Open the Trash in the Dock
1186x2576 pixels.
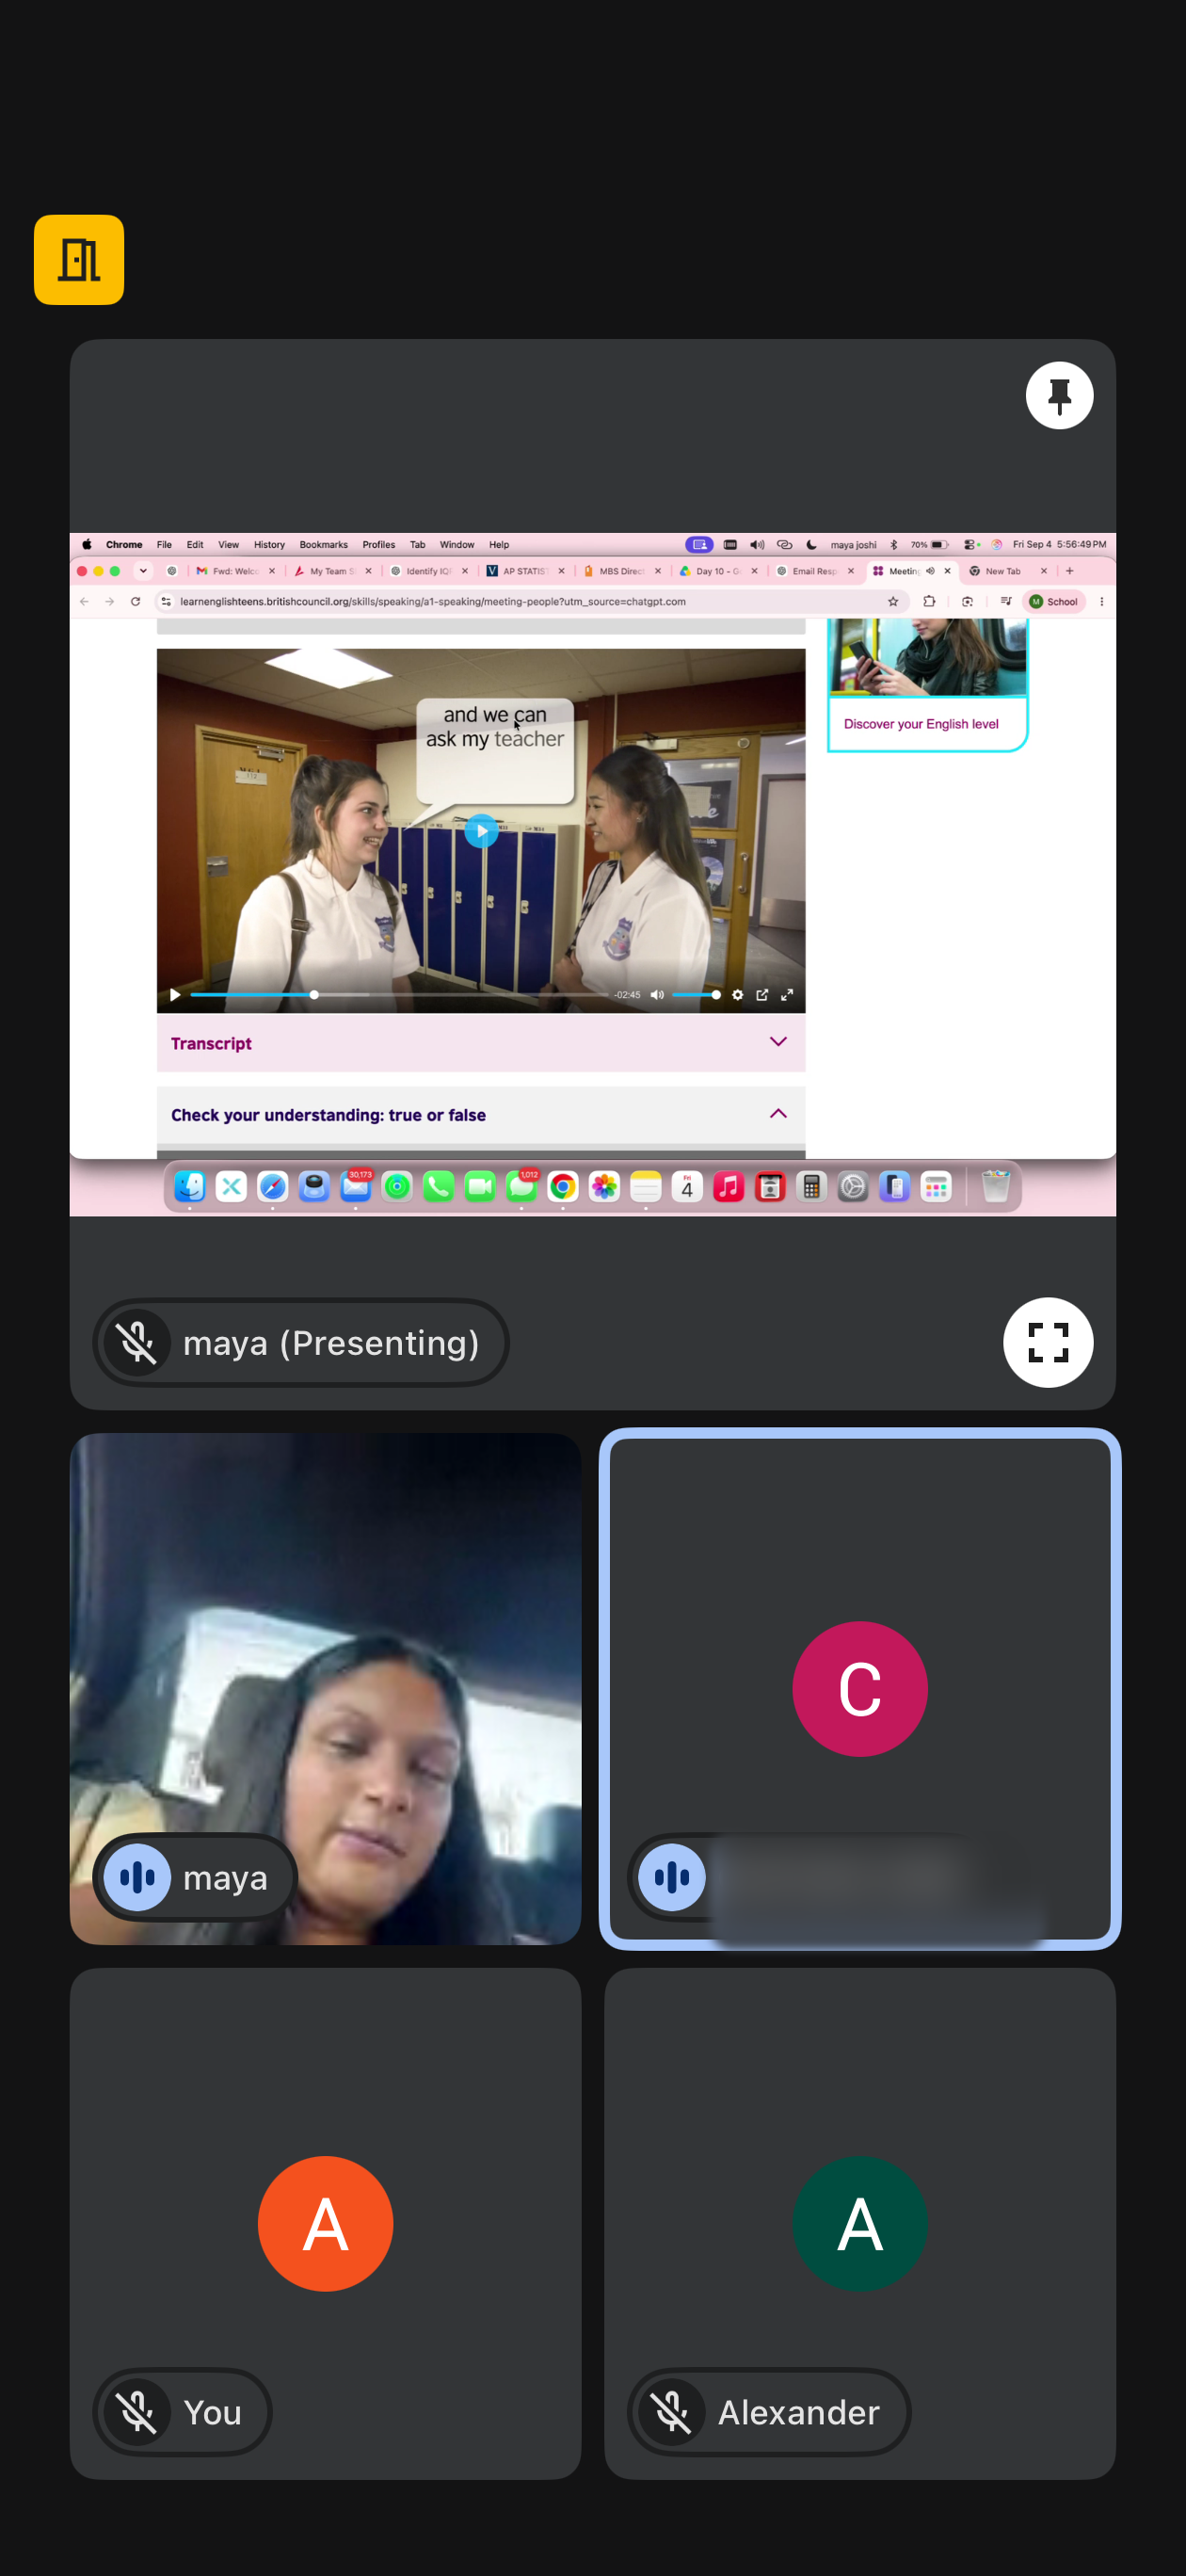click(x=995, y=1187)
